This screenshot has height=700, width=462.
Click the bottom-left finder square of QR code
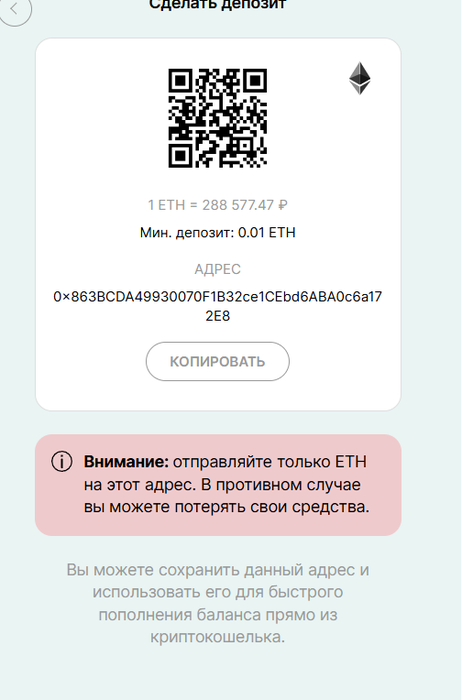coord(180,156)
